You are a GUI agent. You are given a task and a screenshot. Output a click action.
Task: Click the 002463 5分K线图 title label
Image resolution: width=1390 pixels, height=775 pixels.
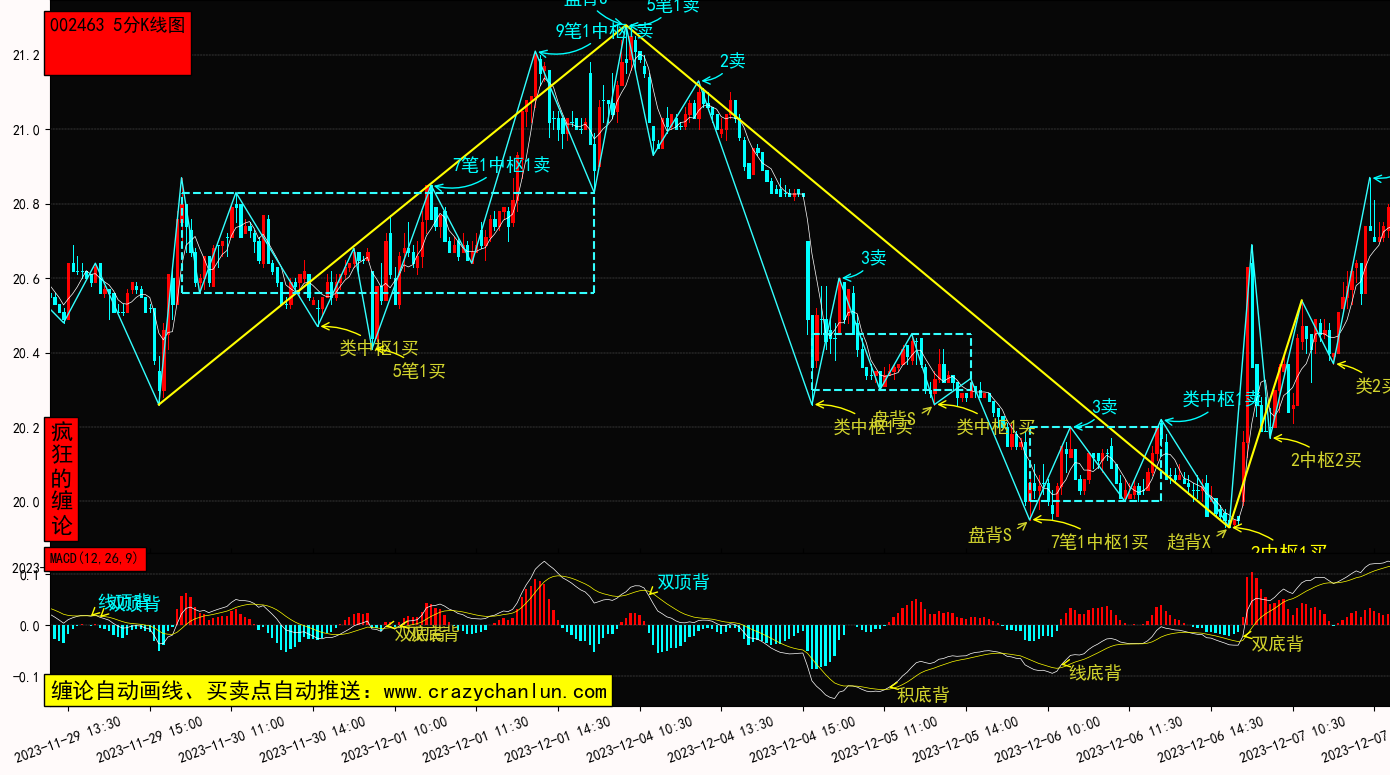coord(118,26)
